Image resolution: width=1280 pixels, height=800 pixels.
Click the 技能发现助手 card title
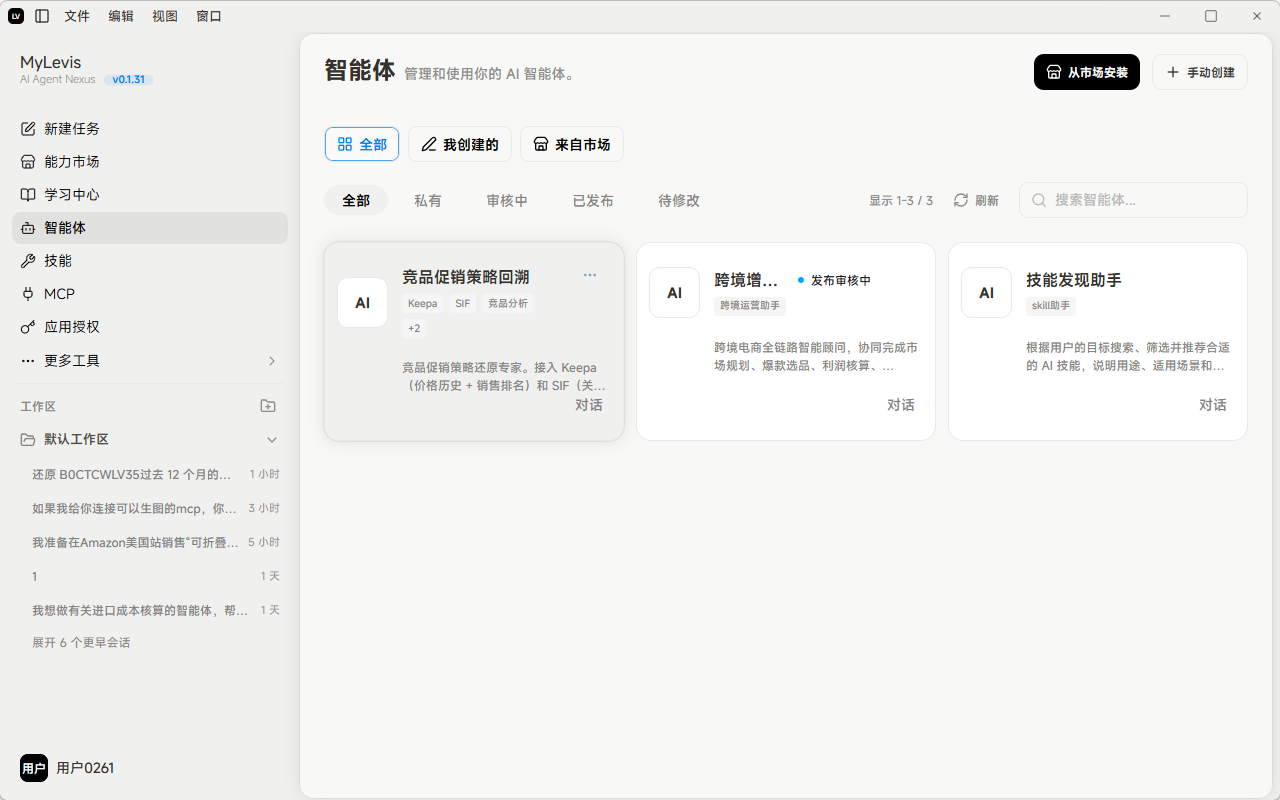1074,280
